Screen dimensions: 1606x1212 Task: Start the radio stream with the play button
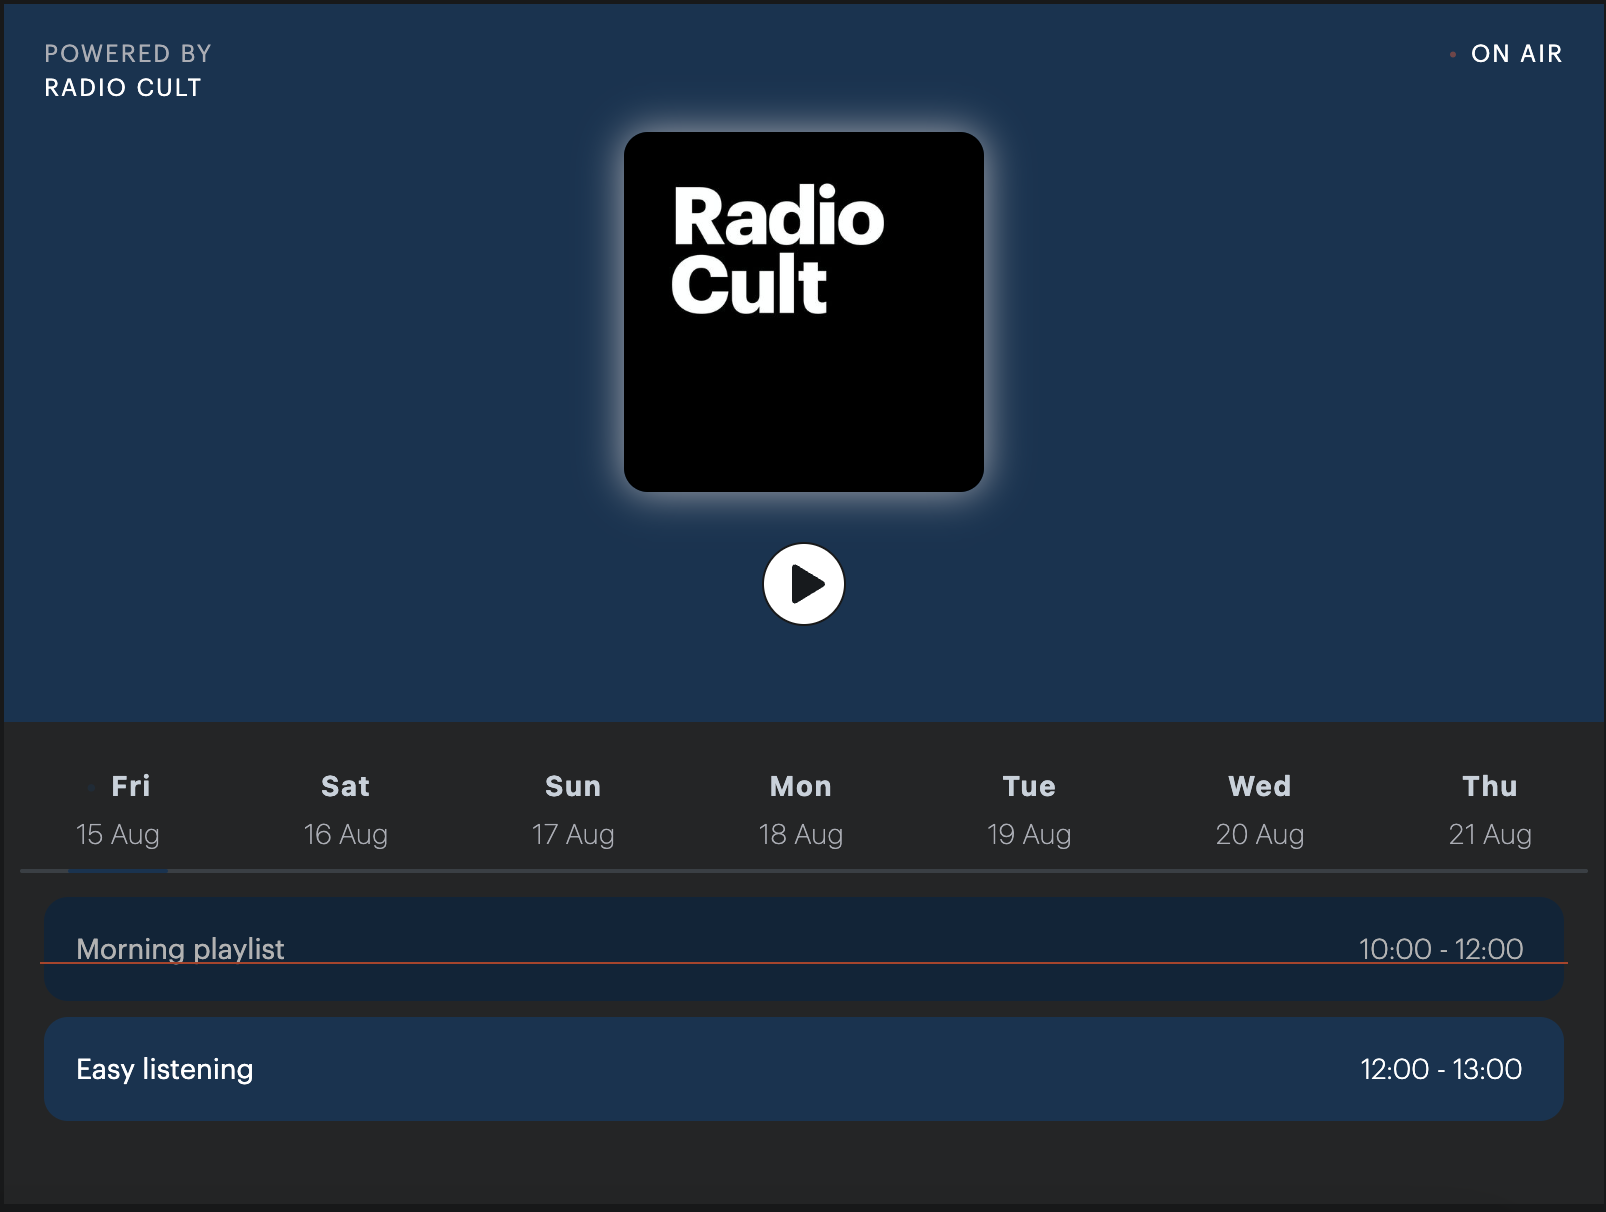pyautogui.click(x=804, y=584)
